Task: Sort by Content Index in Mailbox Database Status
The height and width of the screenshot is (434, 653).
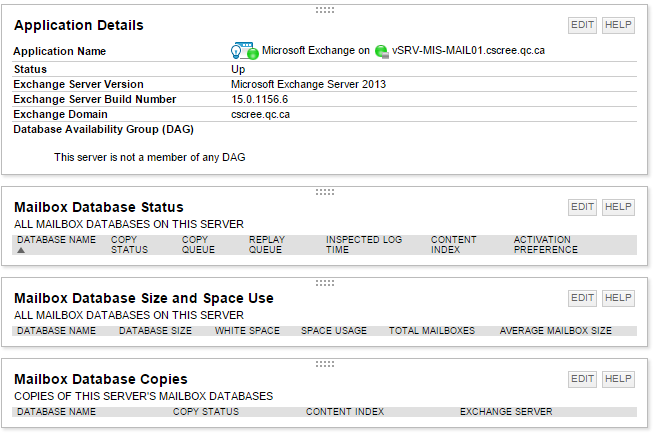Action: (x=453, y=245)
